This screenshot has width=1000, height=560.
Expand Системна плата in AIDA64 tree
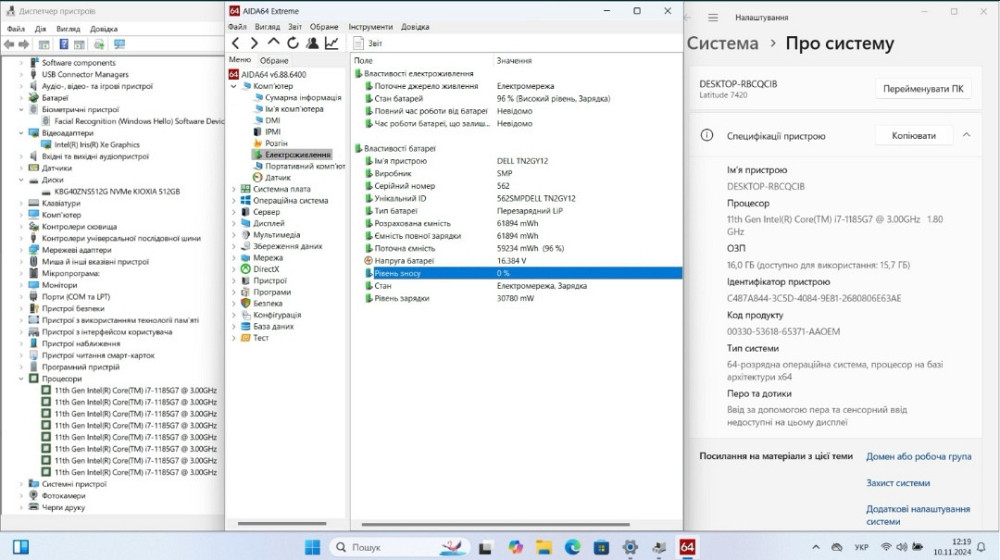tap(234, 189)
